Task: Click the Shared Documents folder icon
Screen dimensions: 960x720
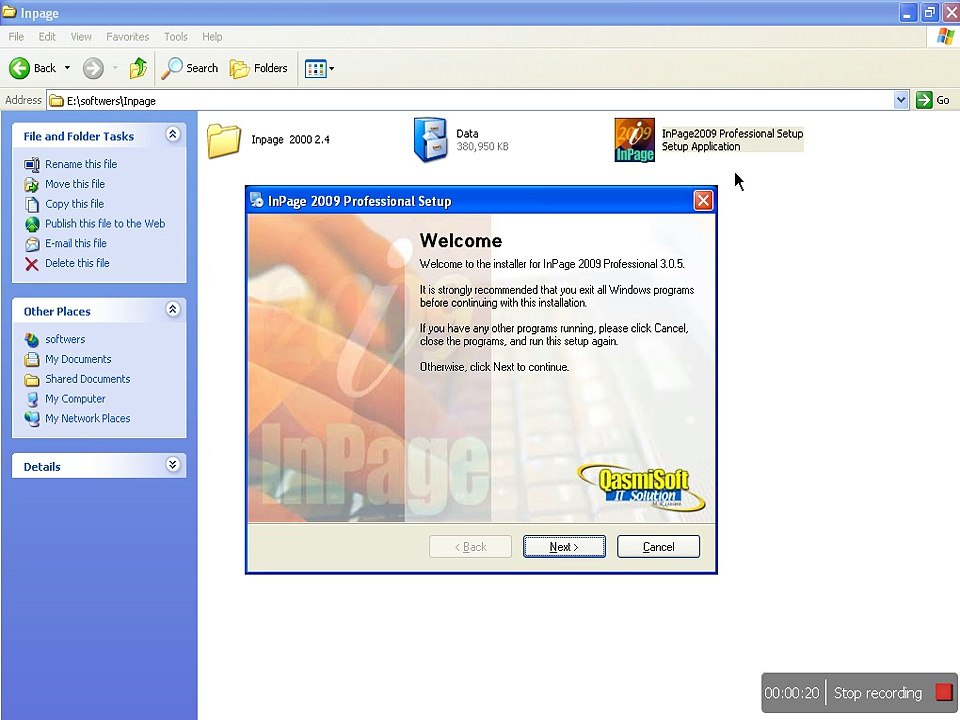Action: tap(32, 380)
